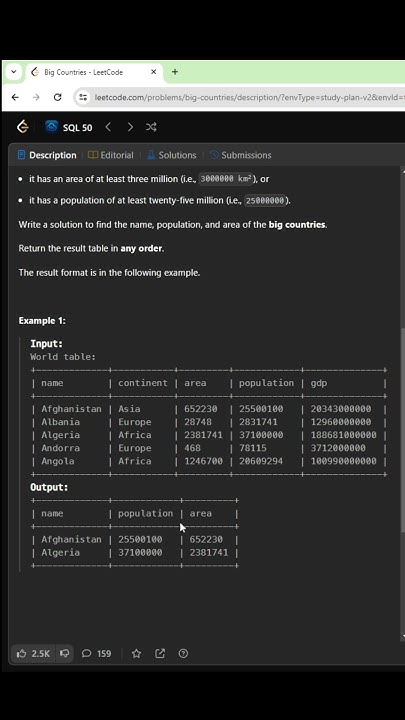The width and height of the screenshot is (405, 720).
Task: Switch to the Editorial tab
Action: 111,155
